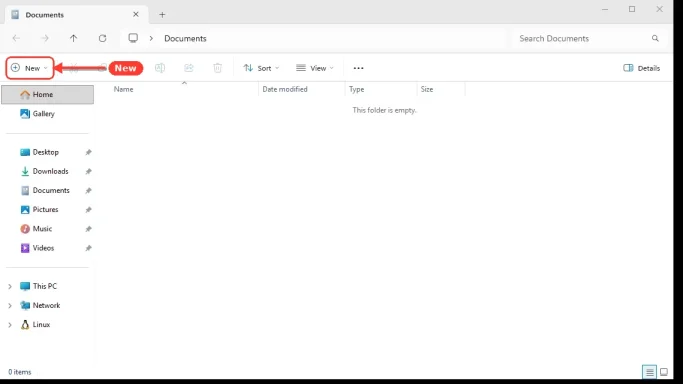Expand the This PC tree node
This screenshot has width=683, height=384.
[10, 286]
